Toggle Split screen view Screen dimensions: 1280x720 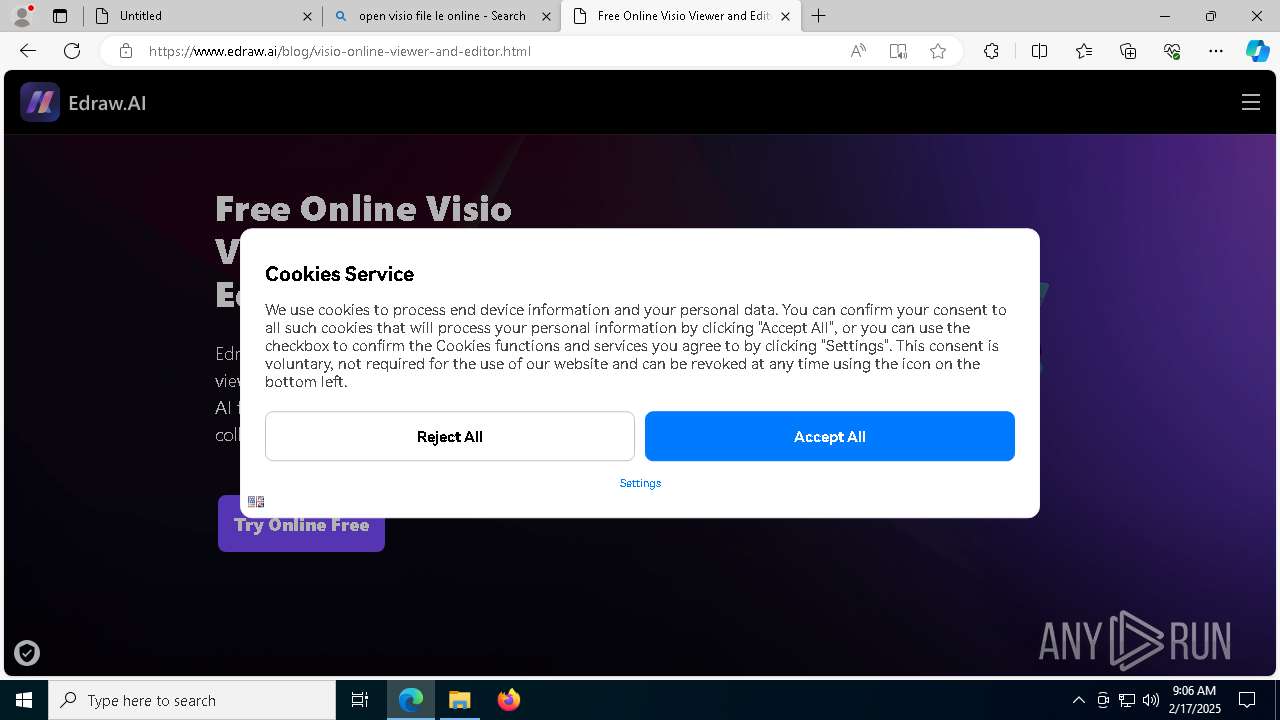coord(1039,51)
